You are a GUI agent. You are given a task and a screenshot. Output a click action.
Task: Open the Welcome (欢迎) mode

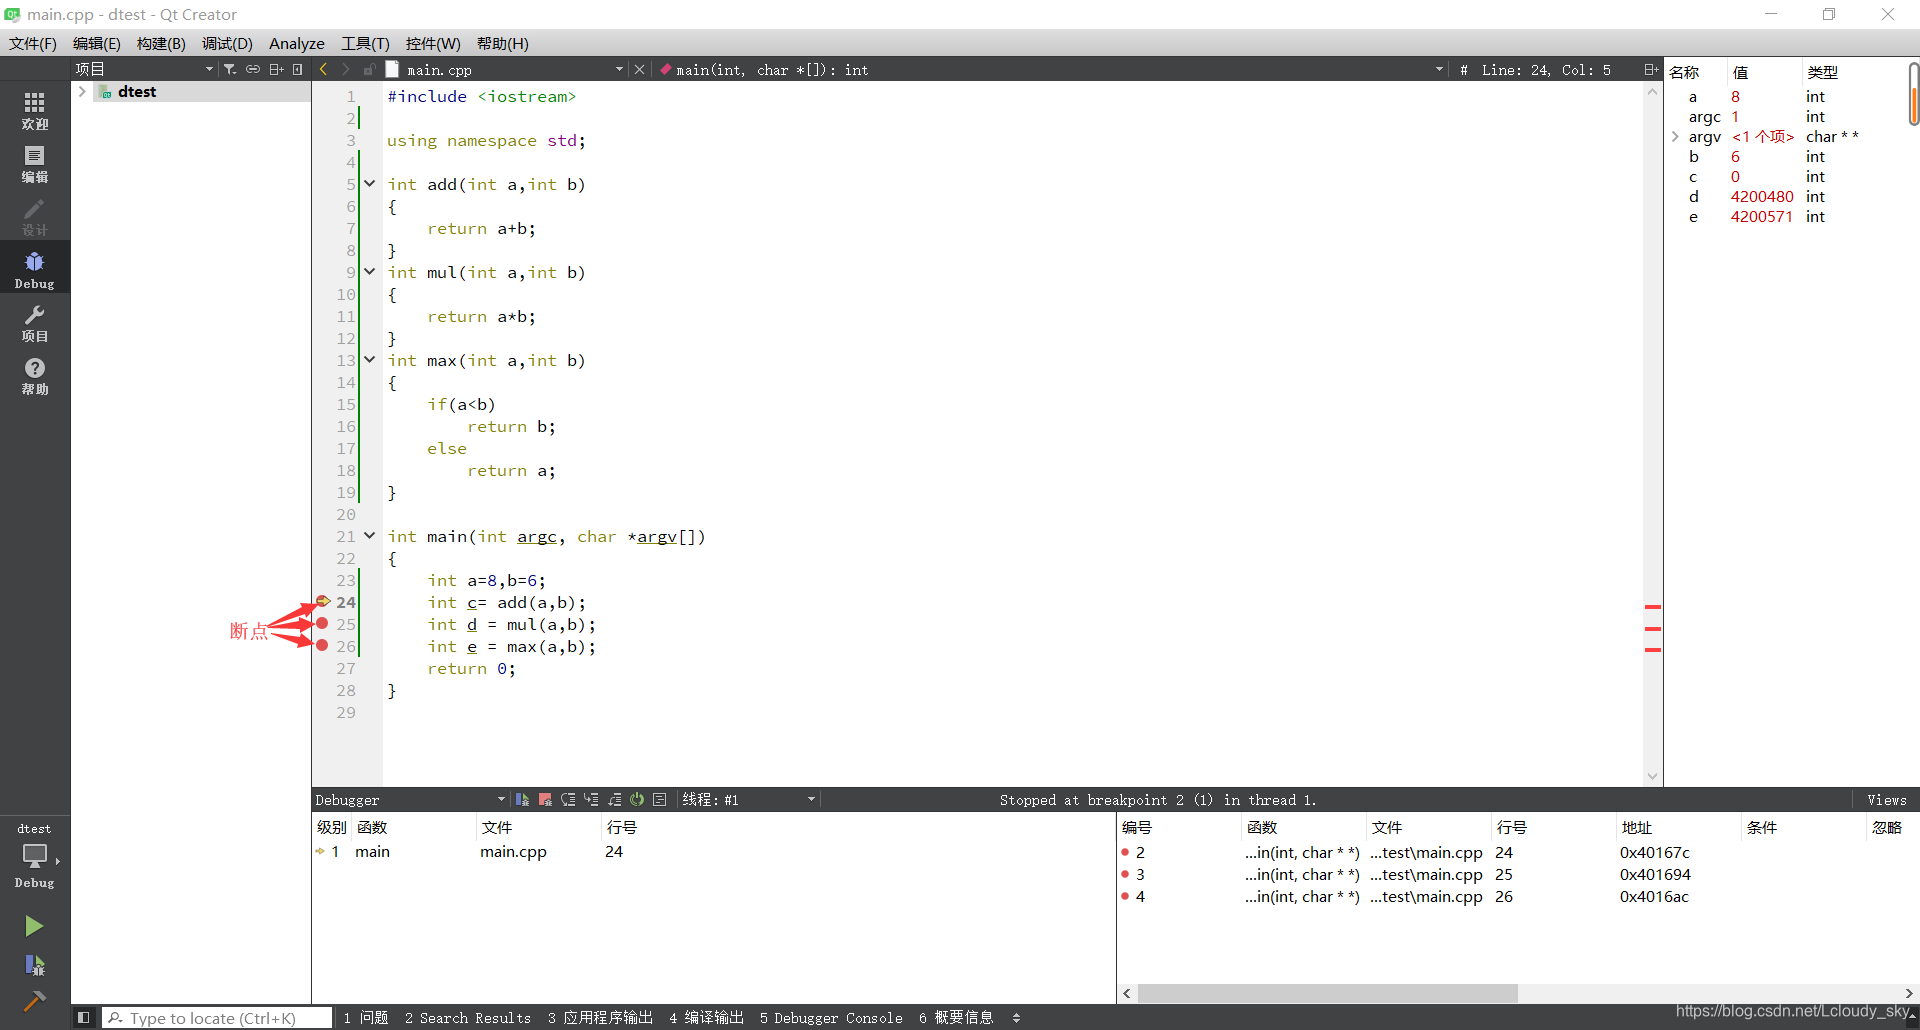click(35, 110)
